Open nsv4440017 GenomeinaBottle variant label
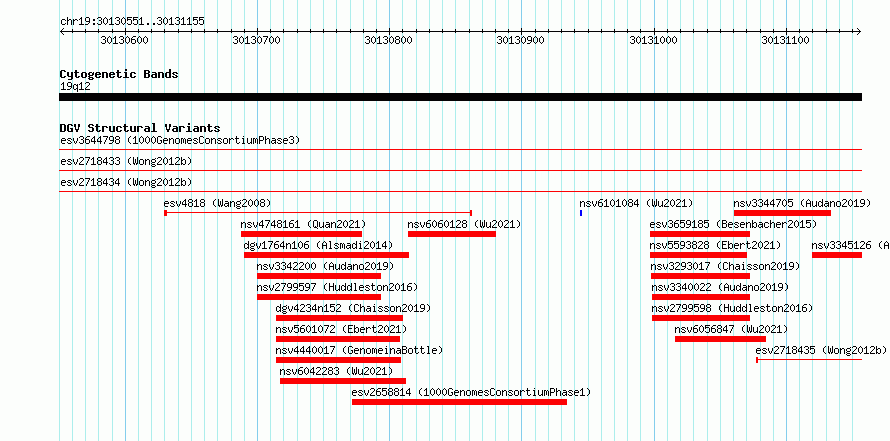The height and width of the screenshot is (441, 890). coord(359,350)
